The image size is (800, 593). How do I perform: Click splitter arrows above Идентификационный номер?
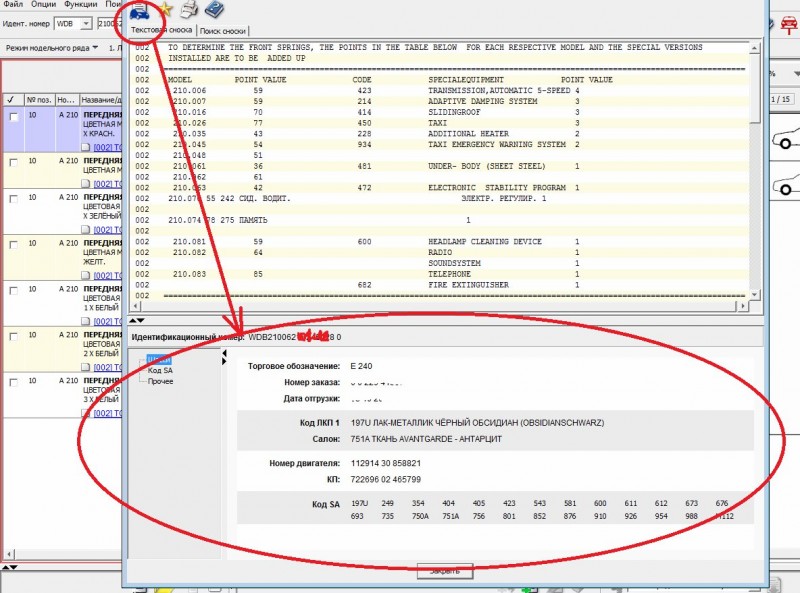click(x=137, y=320)
